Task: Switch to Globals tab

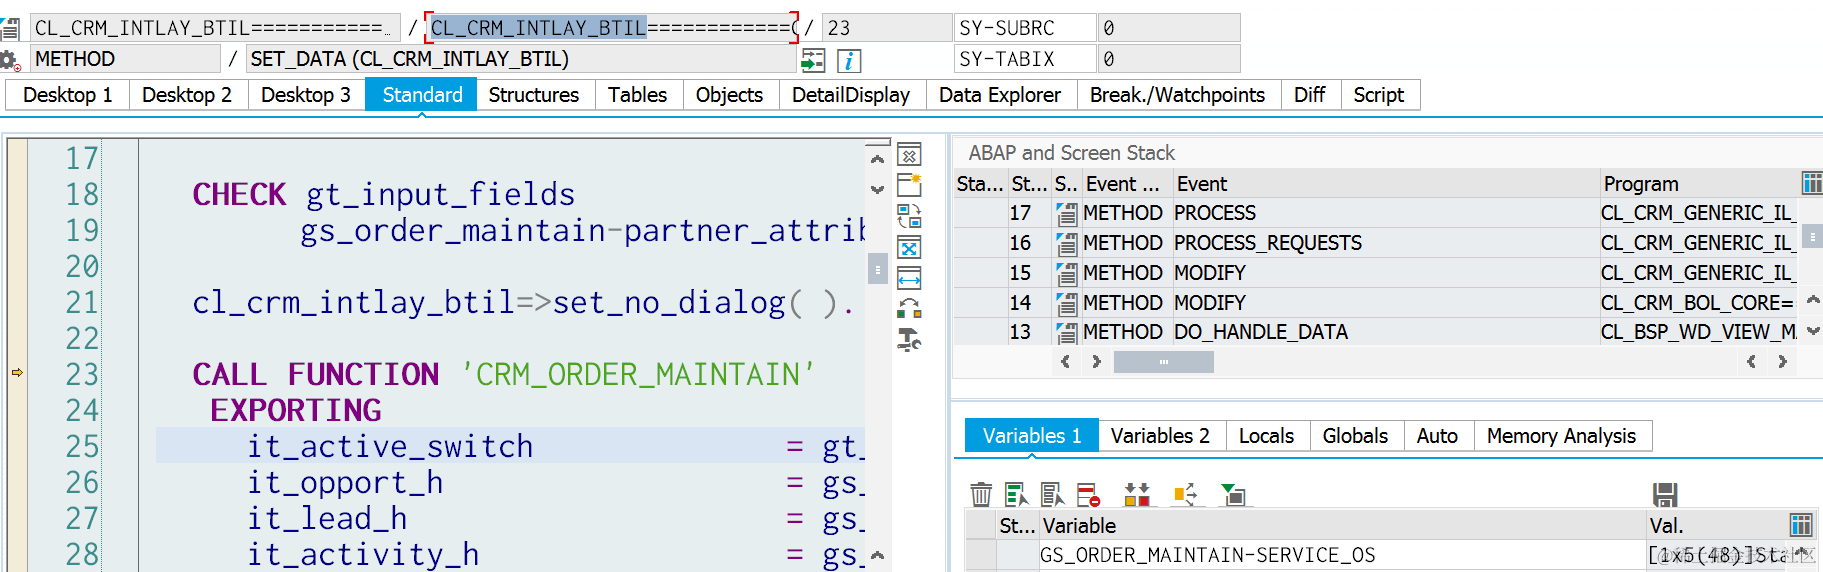Action: tap(1355, 436)
